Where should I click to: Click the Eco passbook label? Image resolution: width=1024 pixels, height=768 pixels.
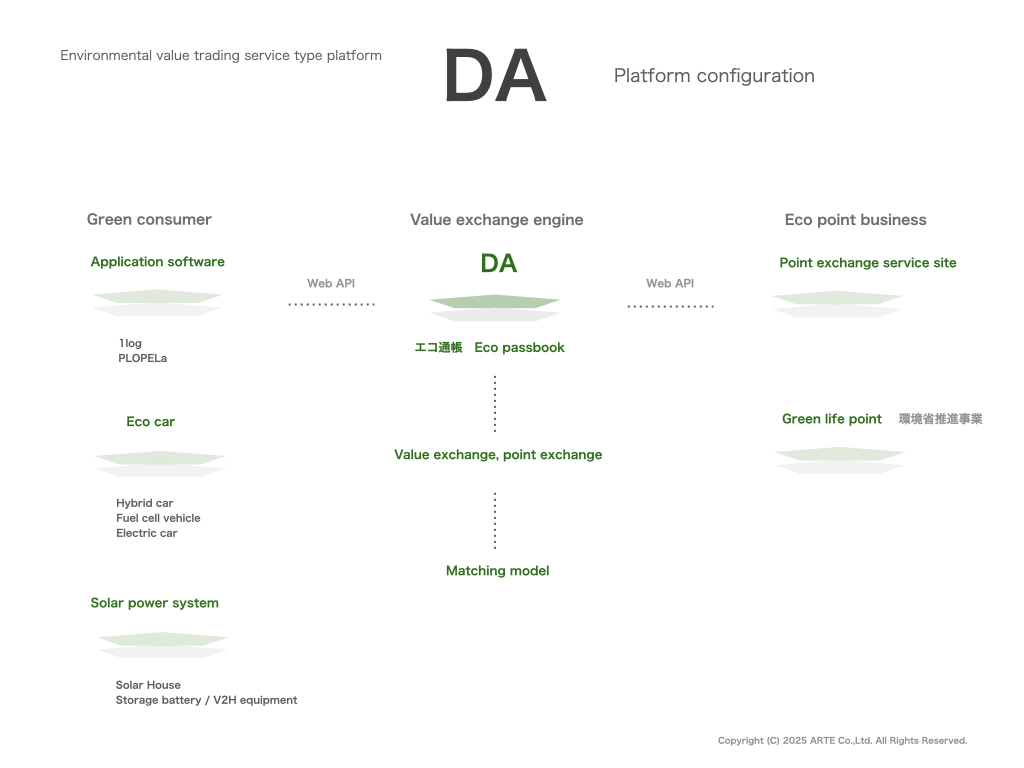click(519, 347)
